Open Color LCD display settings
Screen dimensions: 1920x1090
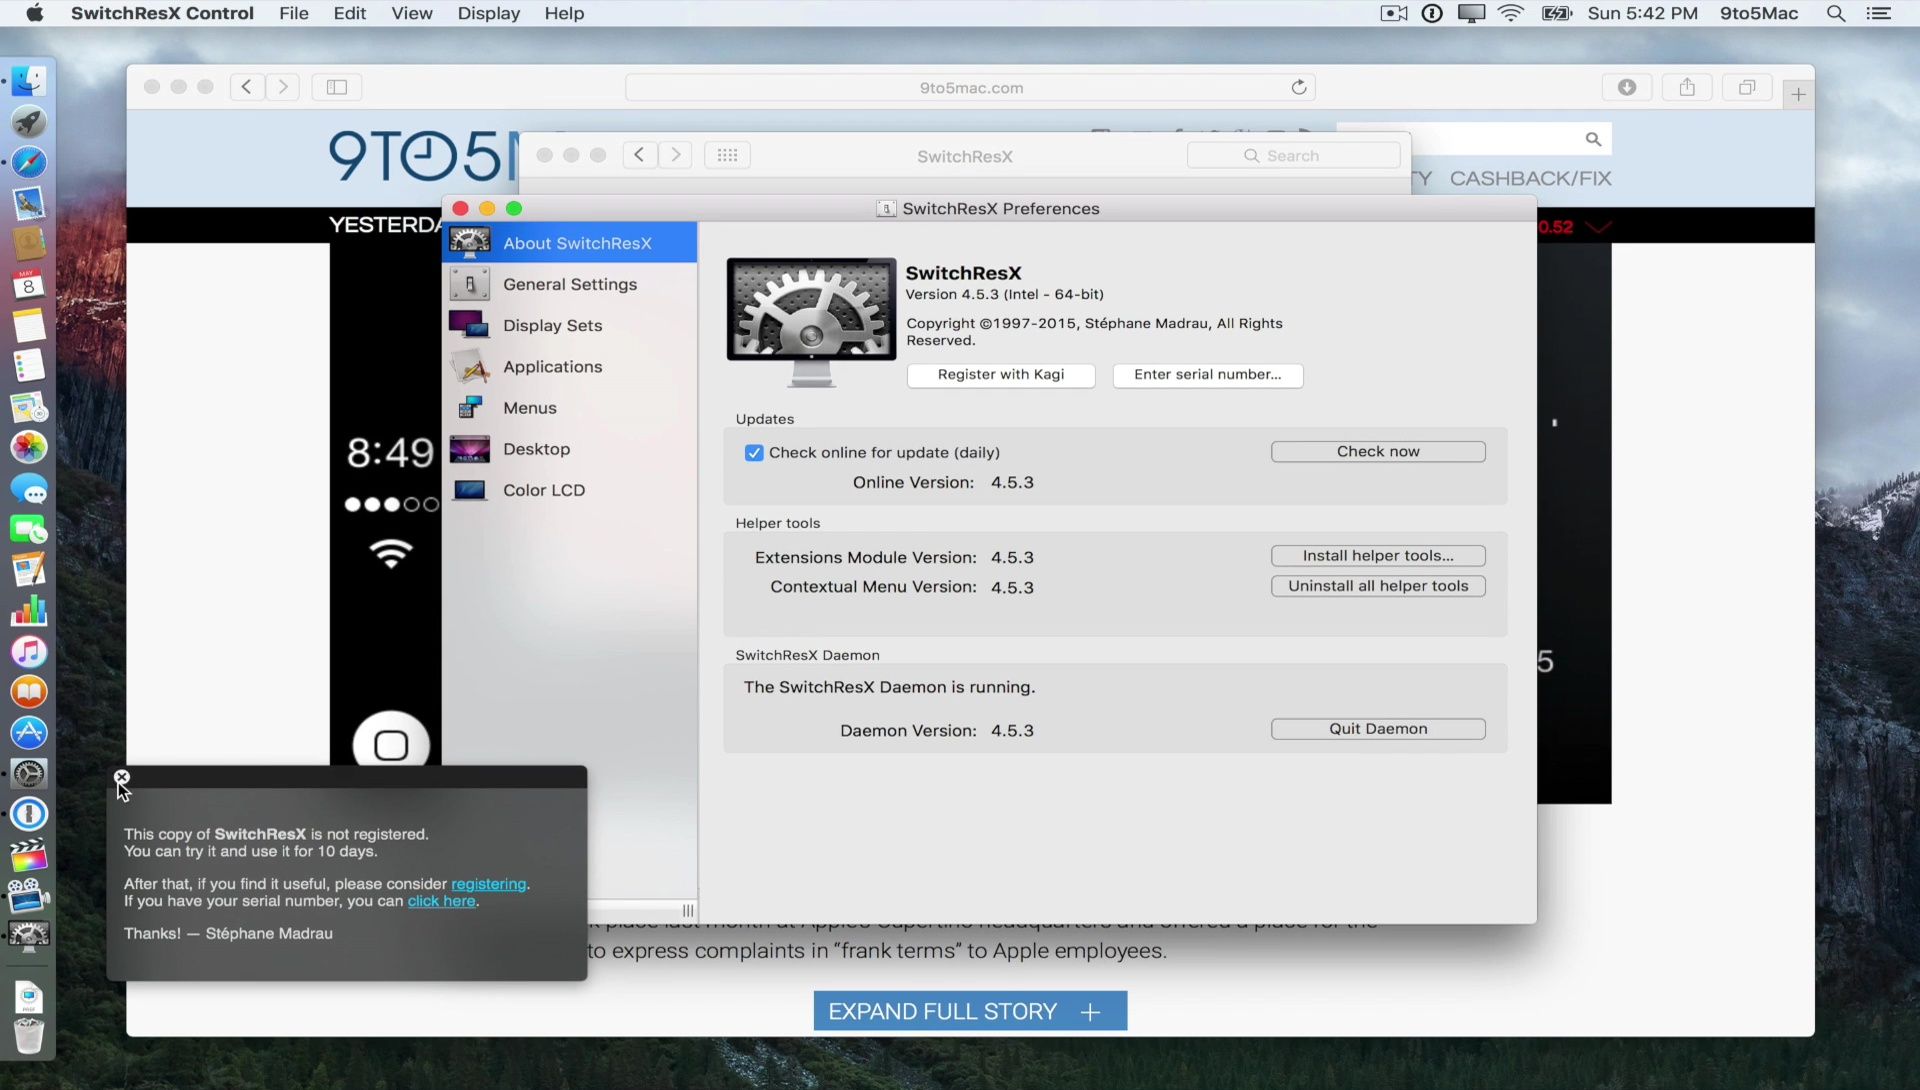(x=569, y=490)
